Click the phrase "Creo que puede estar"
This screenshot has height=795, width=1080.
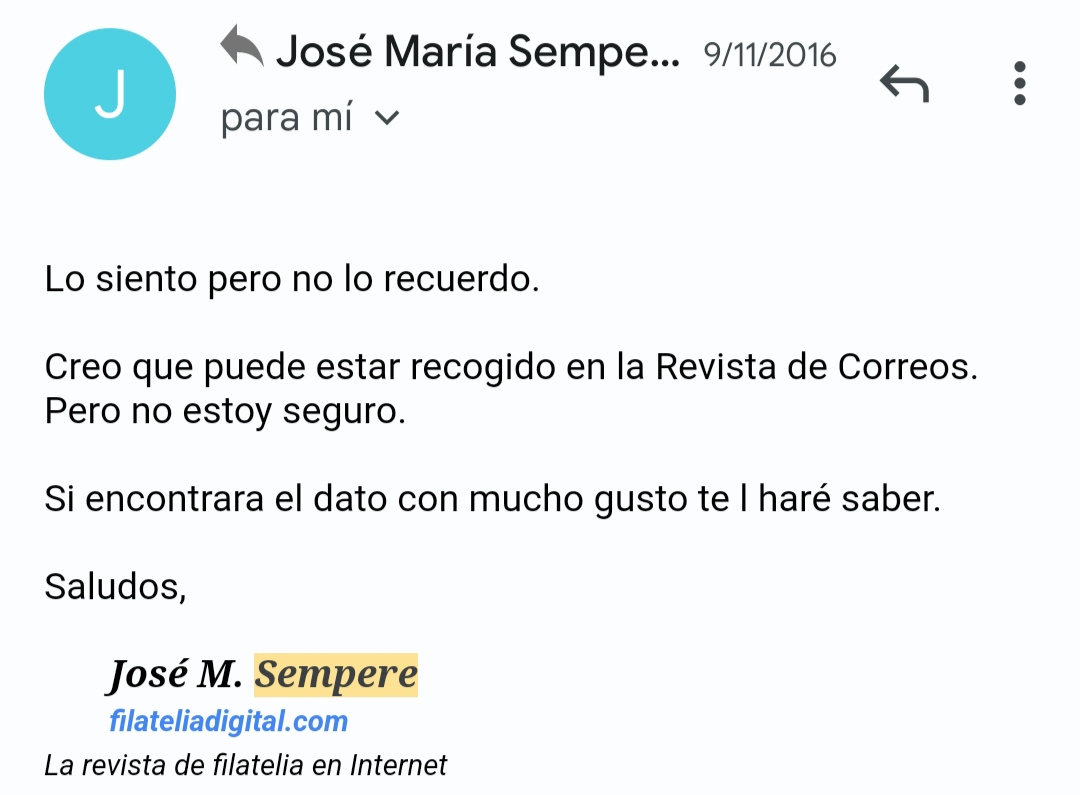click(x=222, y=367)
